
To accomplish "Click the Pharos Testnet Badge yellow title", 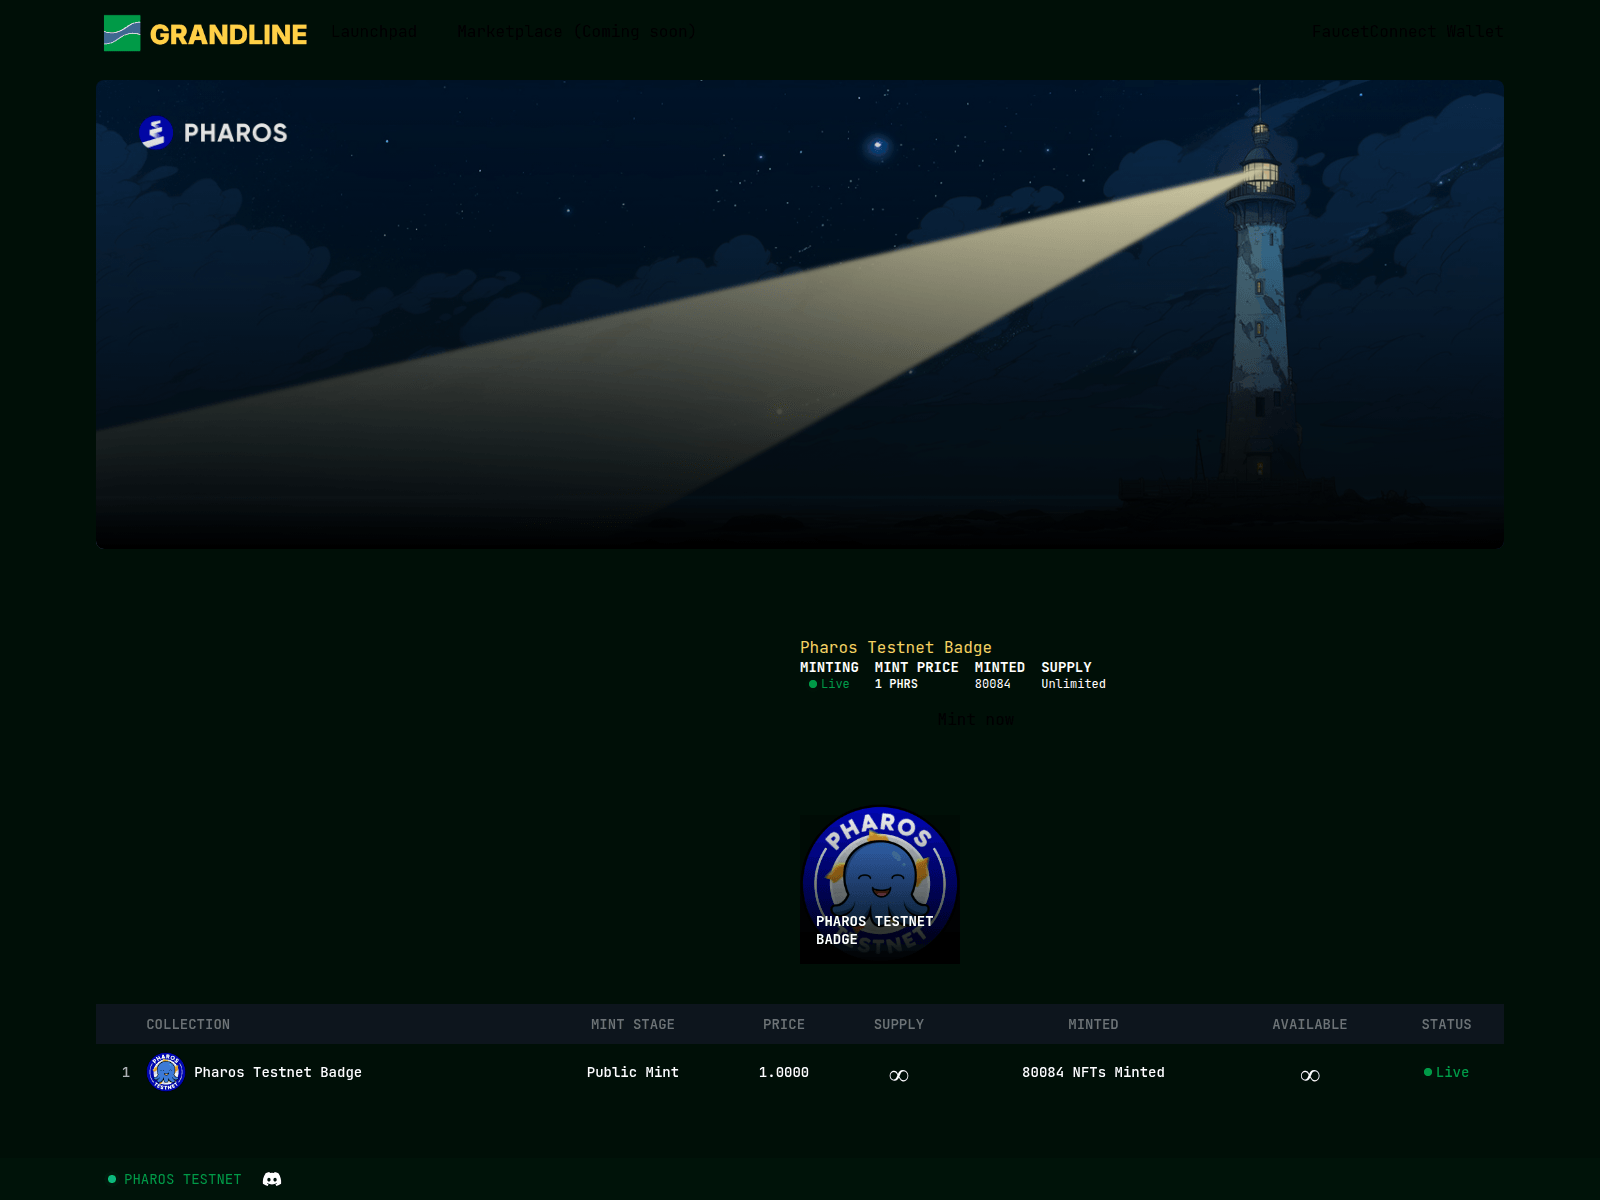I will (x=895, y=647).
